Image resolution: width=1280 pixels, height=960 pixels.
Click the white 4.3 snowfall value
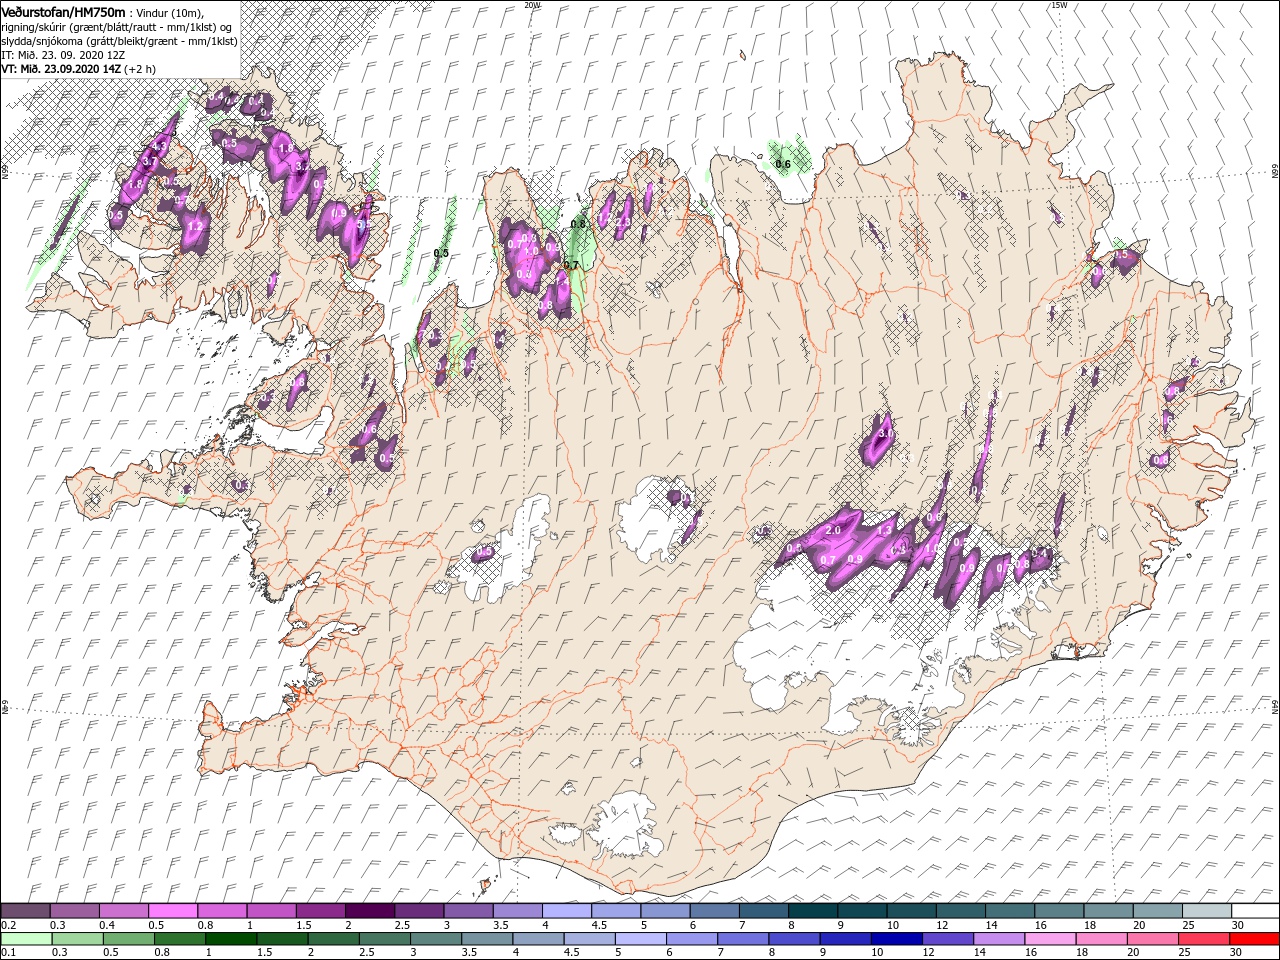[160, 146]
